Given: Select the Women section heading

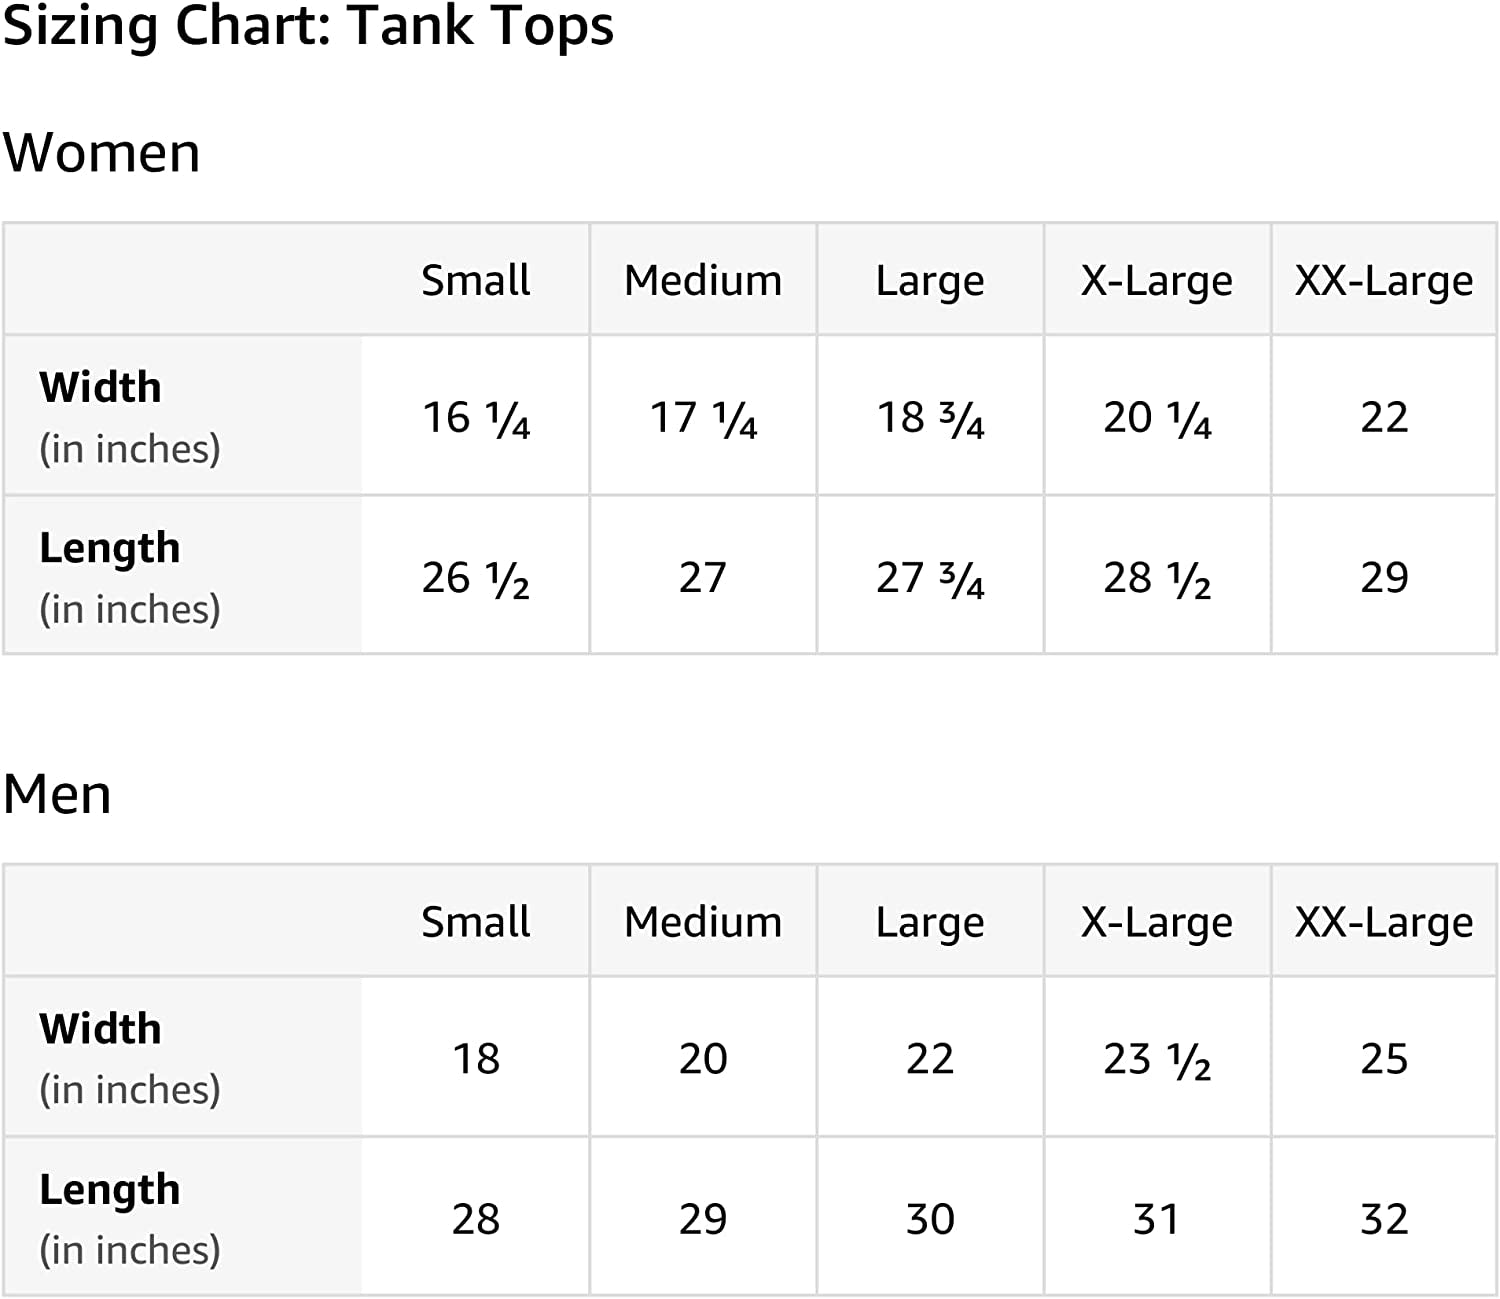Looking at the screenshot, I should pyautogui.click(x=101, y=153).
